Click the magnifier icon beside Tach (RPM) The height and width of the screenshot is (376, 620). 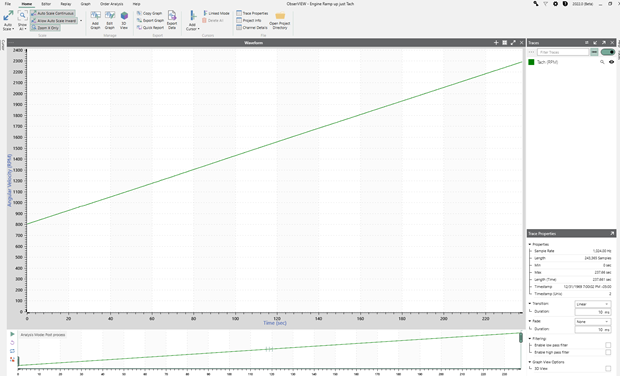point(602,62)
